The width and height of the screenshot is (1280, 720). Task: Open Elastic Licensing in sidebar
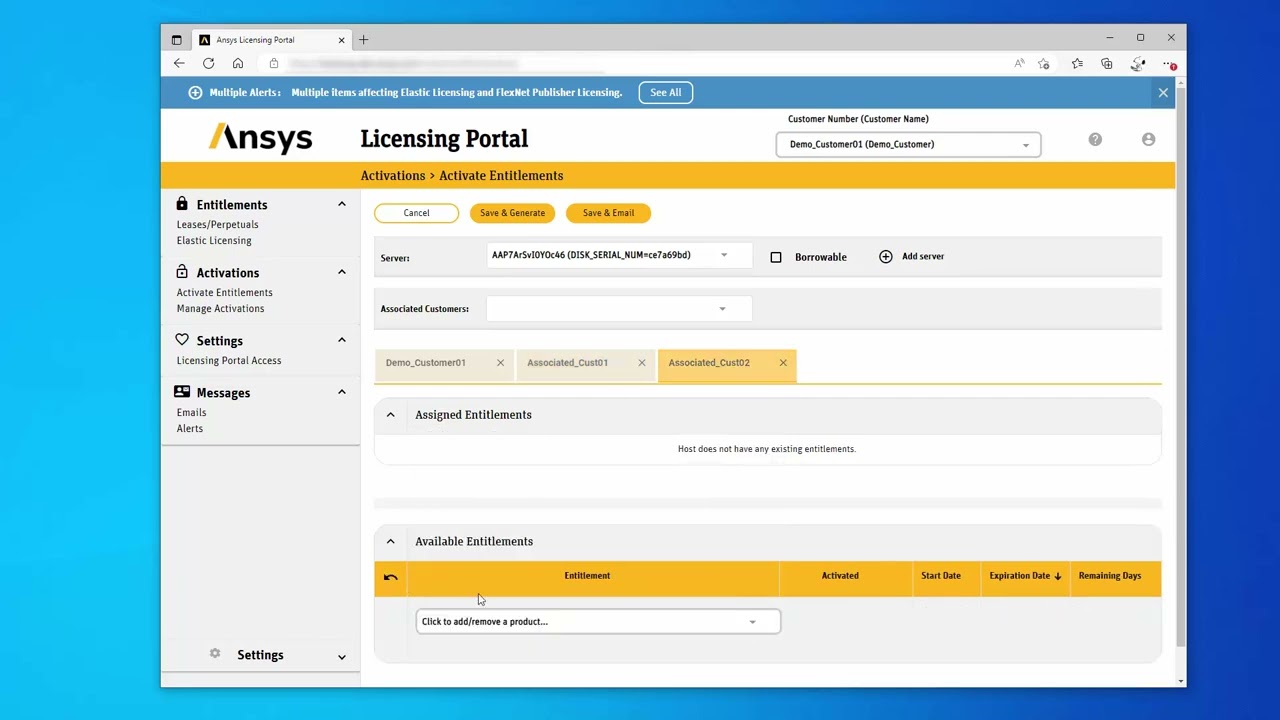tap(214, 241)
